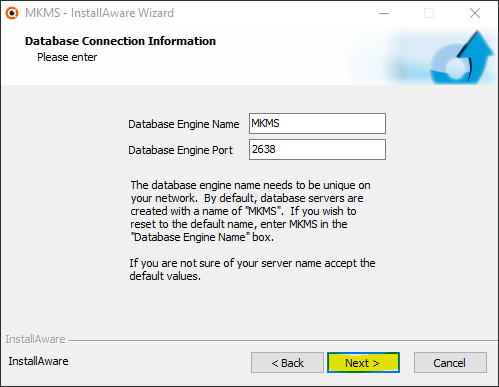Click the 'Database Engine Port' label
499x387 pixels.
pos(180,150)
